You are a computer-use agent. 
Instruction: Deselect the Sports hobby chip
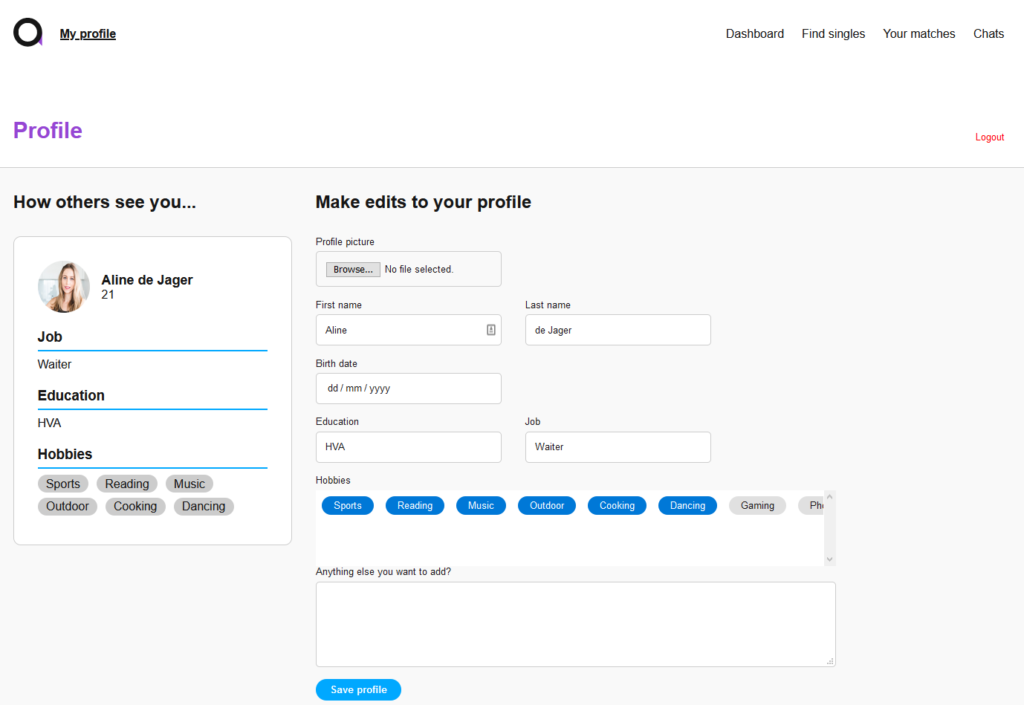pyautogui.click(x=347, y=506)
